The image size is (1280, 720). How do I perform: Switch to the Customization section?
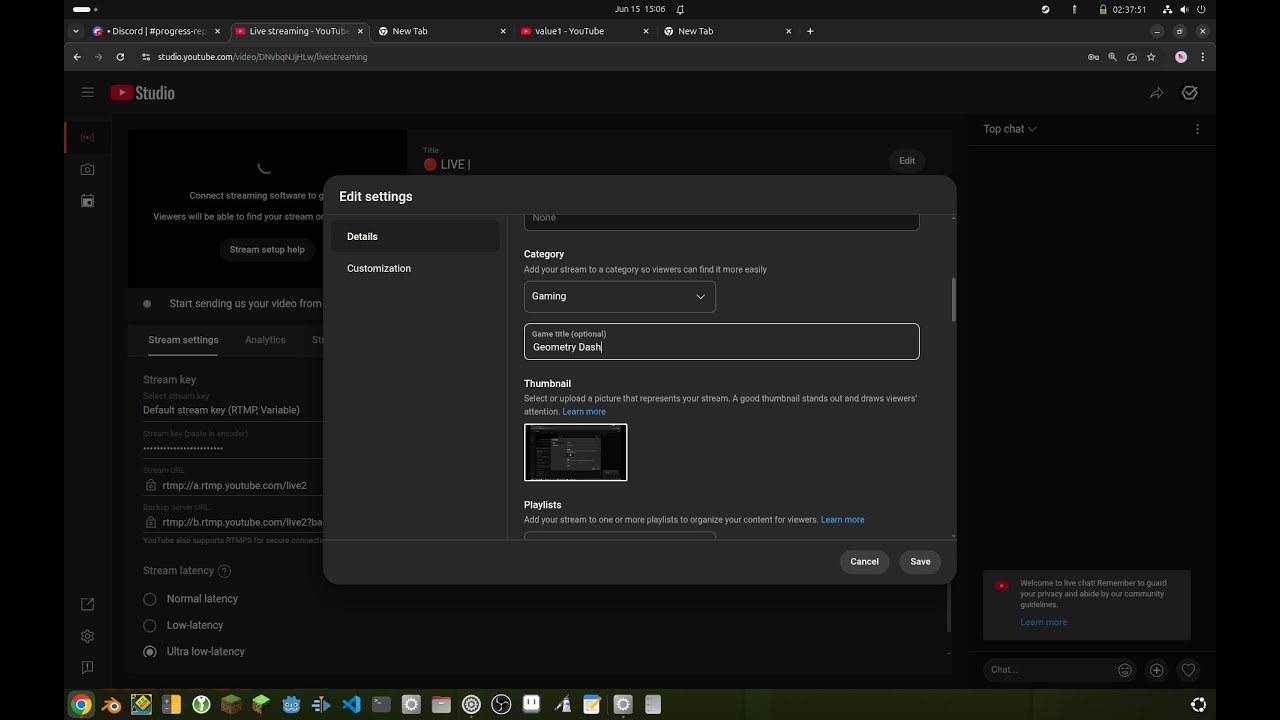pyautogui.click(x=415, y=269)
